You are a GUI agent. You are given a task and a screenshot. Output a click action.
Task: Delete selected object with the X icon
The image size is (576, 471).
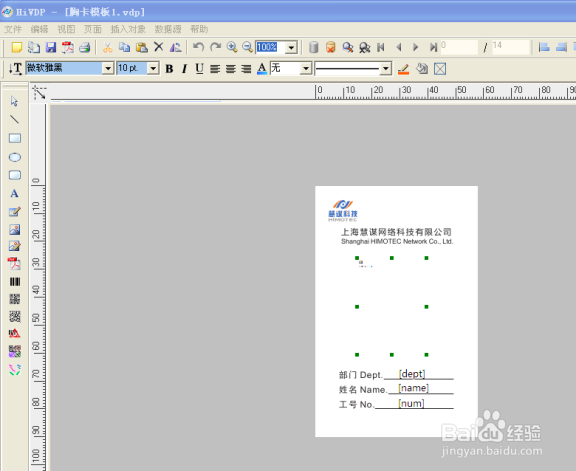[158, 47]
